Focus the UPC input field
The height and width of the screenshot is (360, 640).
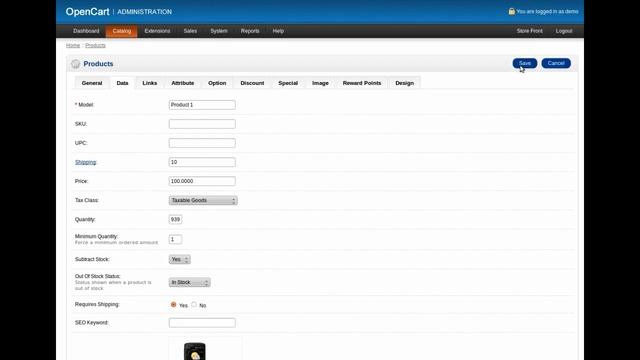point(202,143)
